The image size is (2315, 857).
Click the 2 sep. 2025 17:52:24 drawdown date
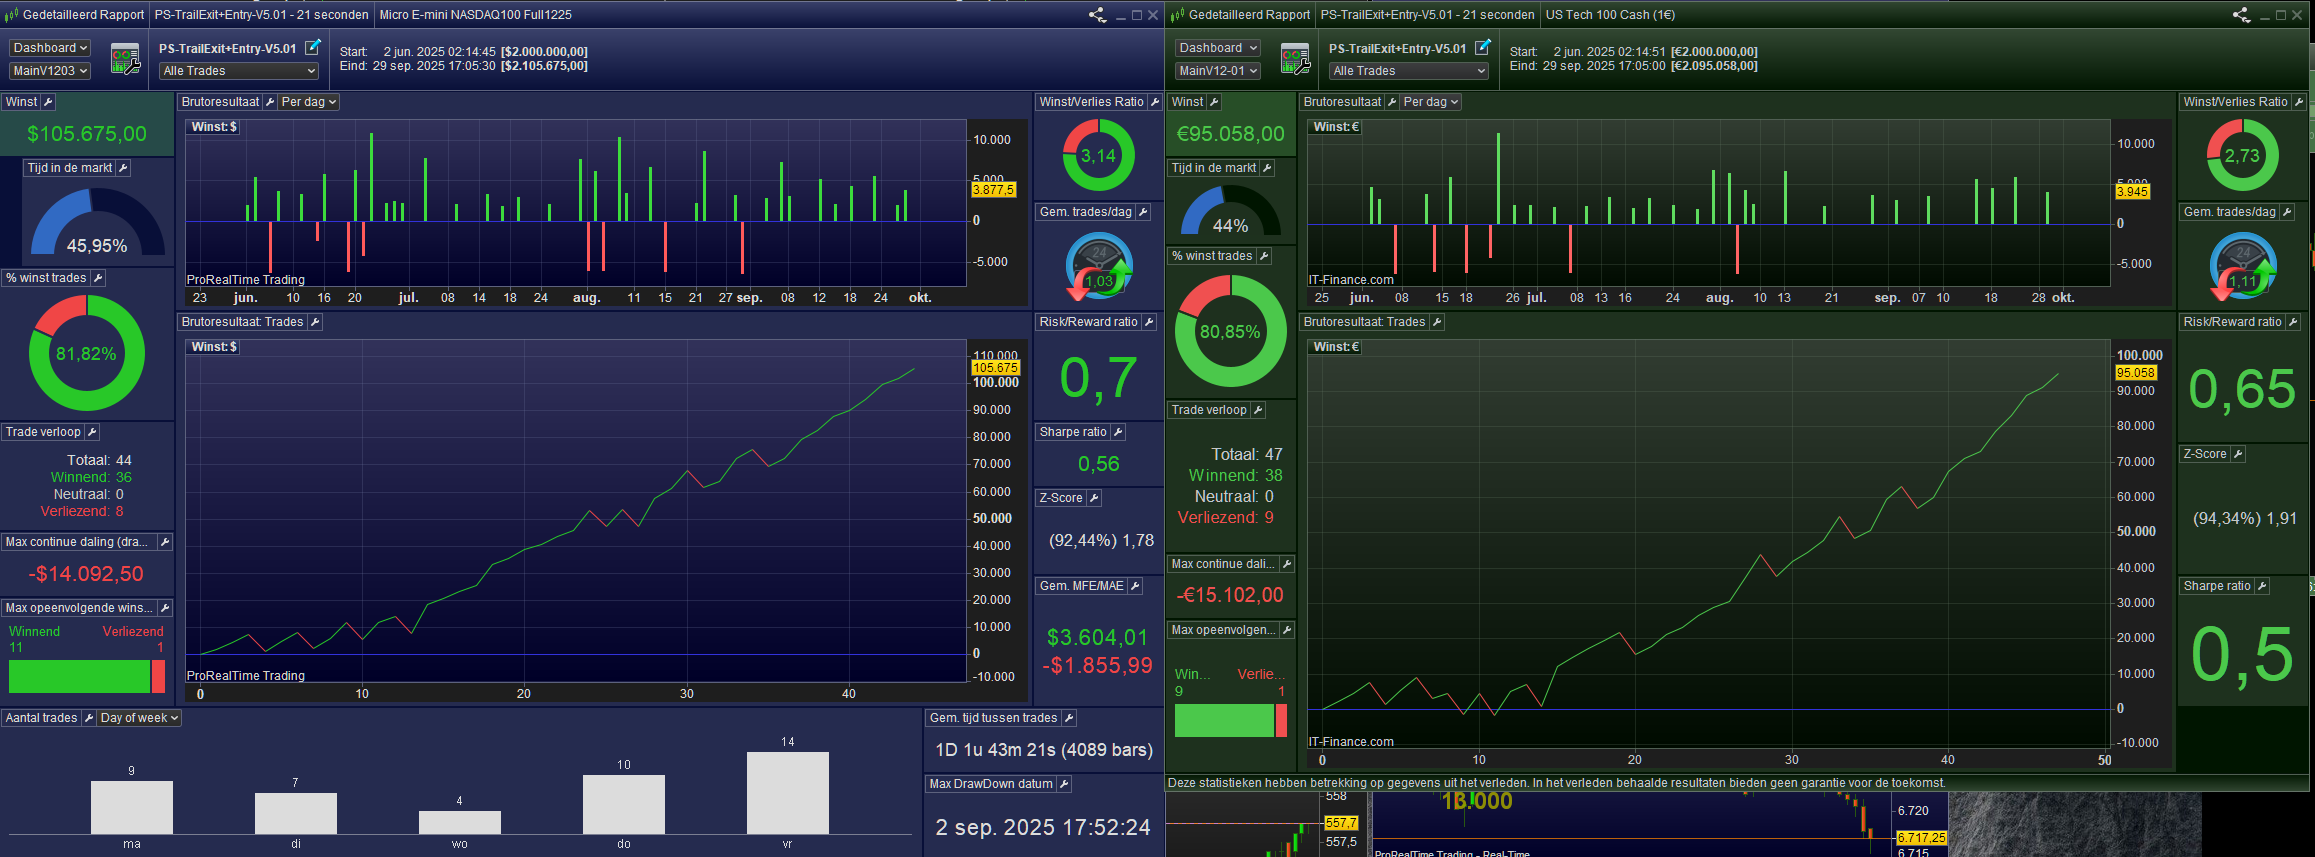[x=1043, y=828]
